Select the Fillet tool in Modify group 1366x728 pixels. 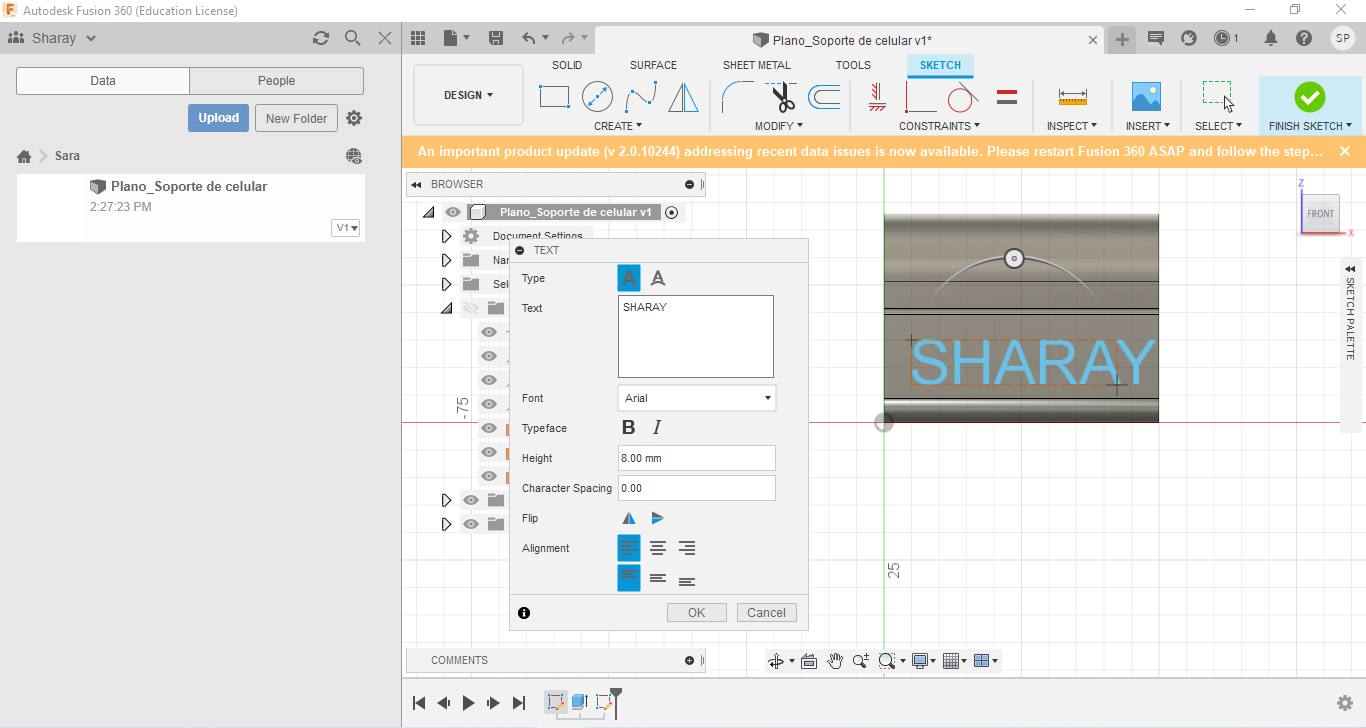click(x=738, y=97)
